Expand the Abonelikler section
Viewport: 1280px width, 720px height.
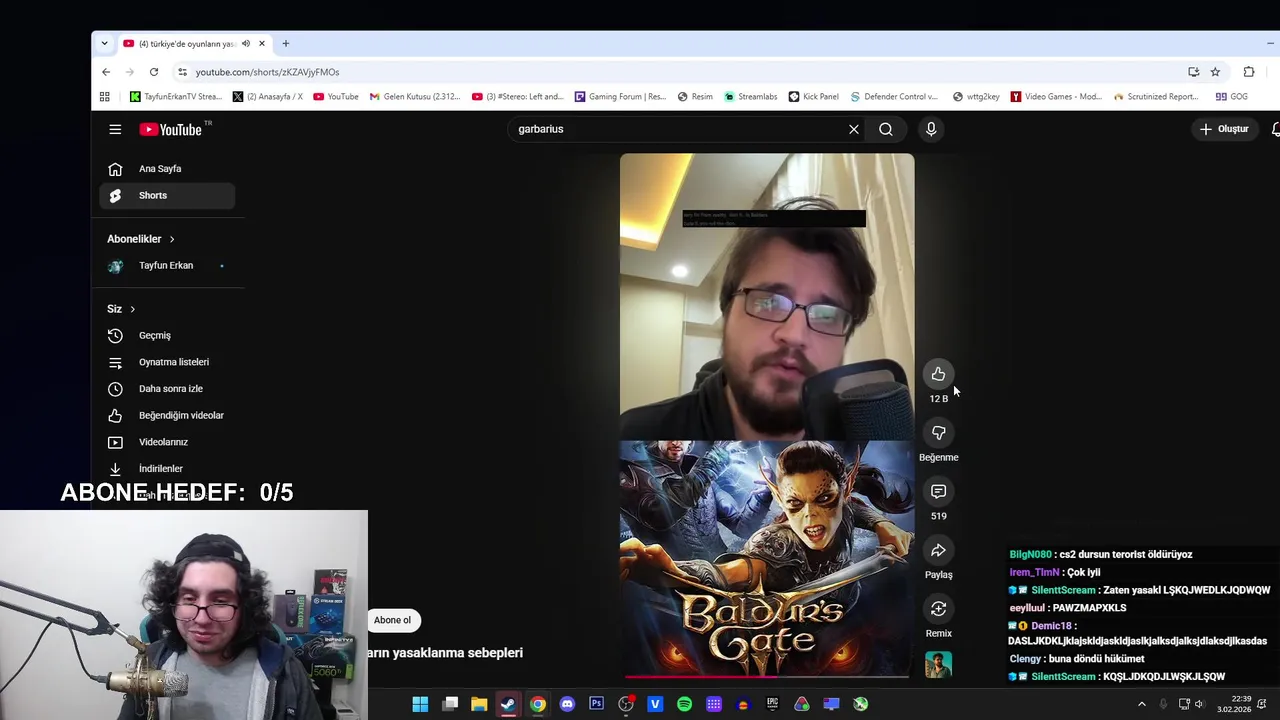141,239
